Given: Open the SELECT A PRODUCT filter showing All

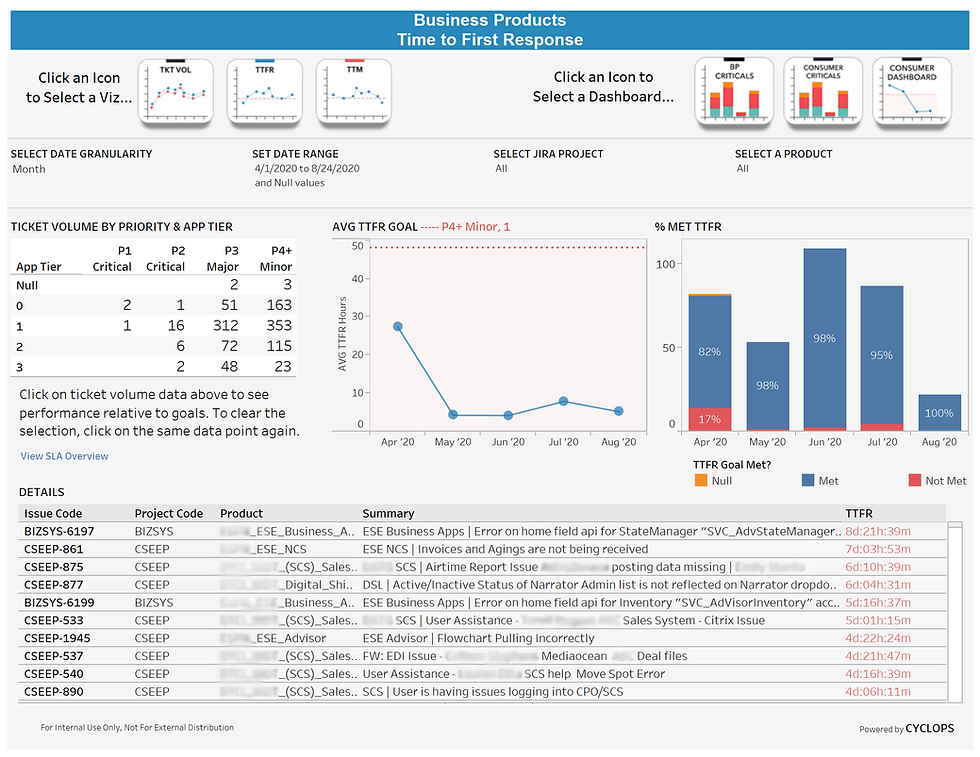Looking at the screenshot, I should [742, 170].
